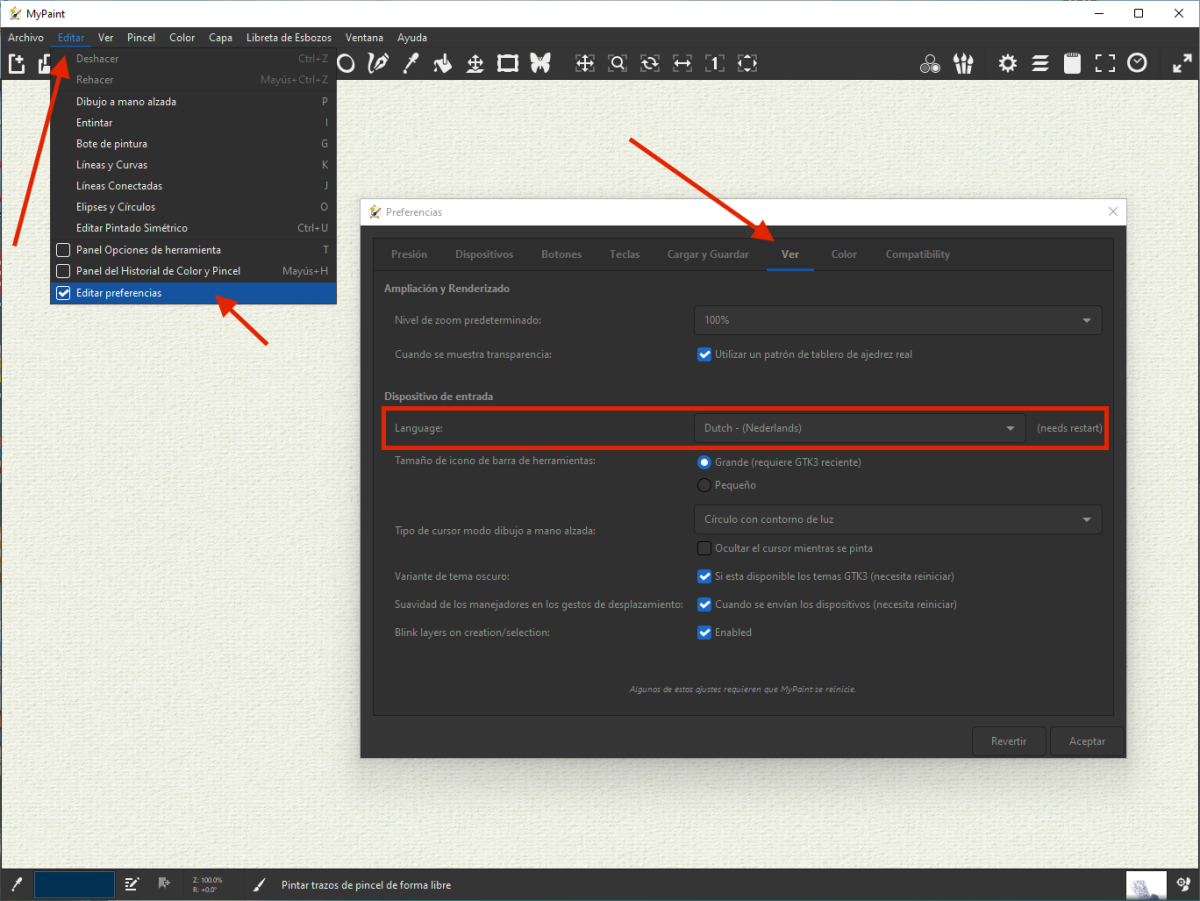Switch to the 'Cargar y Guardar' tab
The height and width of the screenshot is (901, 1200).
coord(708,254)
